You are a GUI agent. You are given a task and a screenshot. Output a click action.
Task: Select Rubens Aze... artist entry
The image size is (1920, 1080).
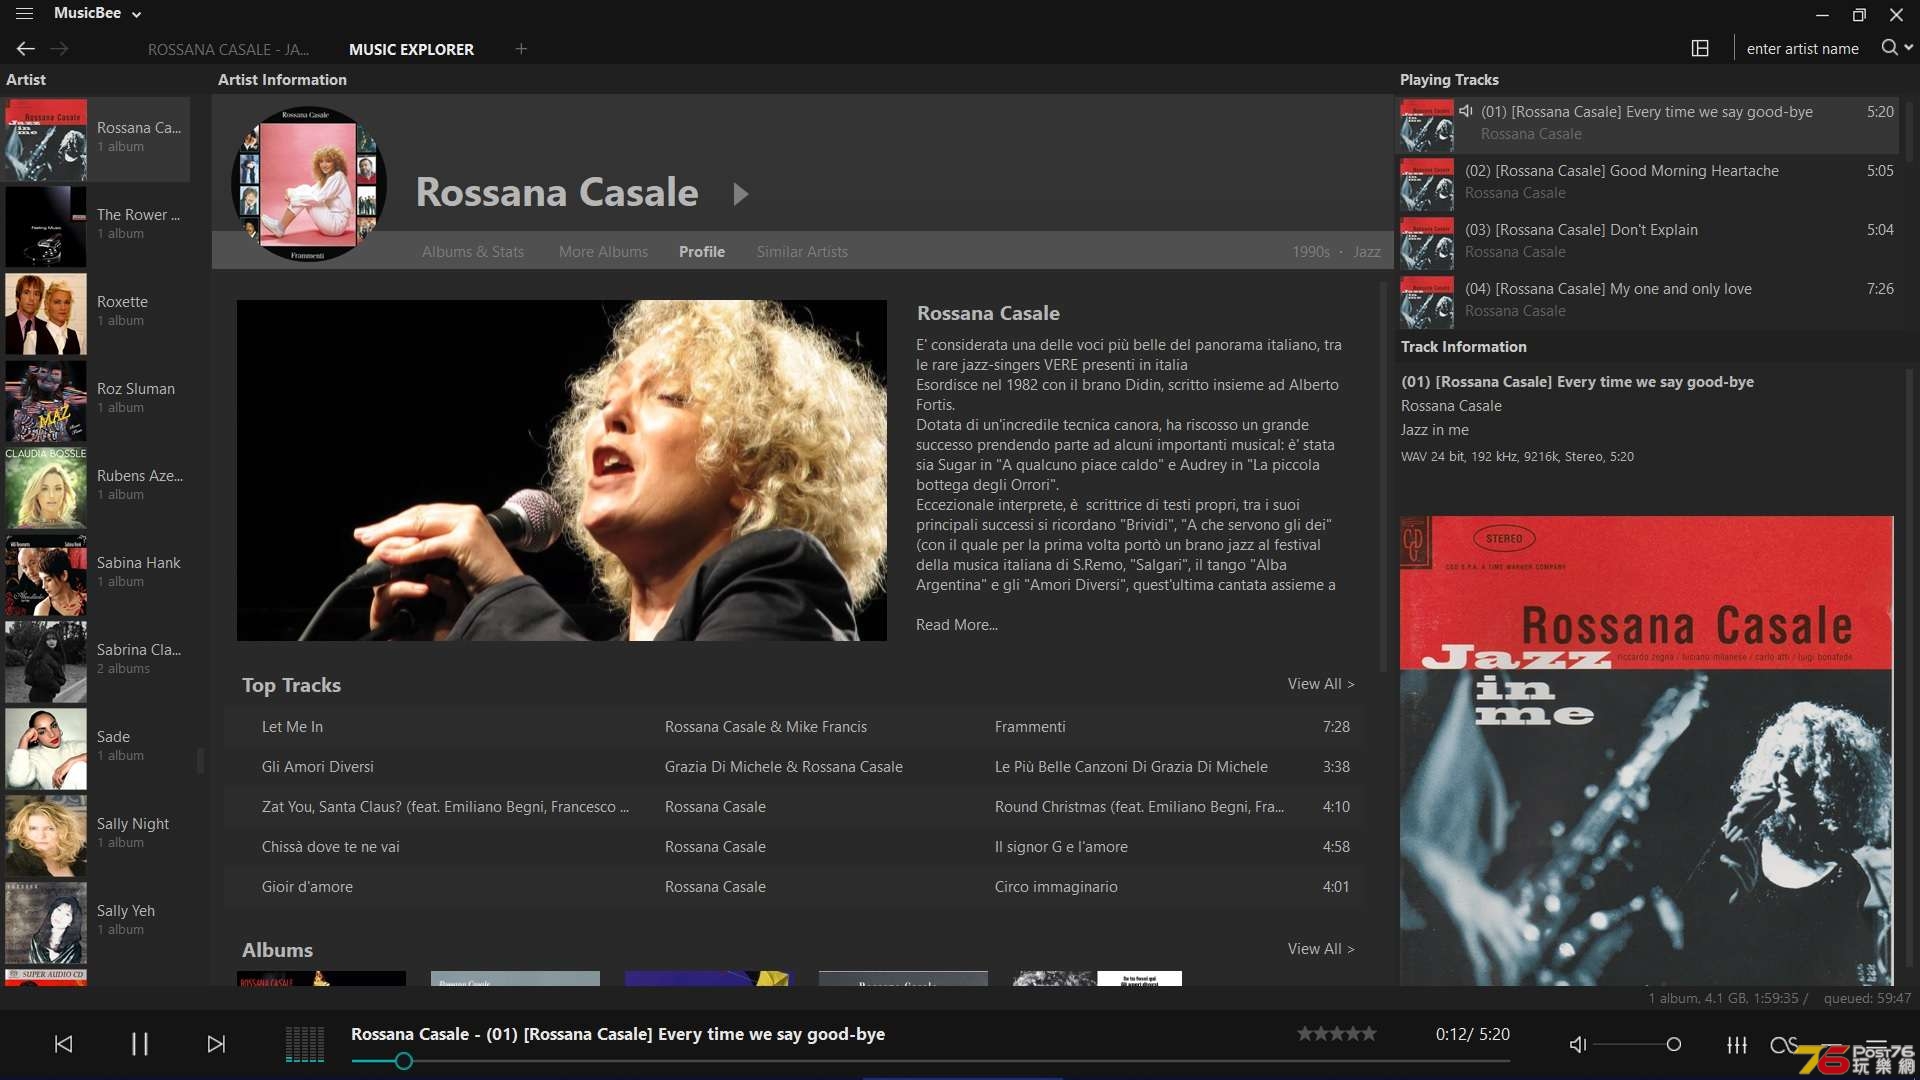97,487
